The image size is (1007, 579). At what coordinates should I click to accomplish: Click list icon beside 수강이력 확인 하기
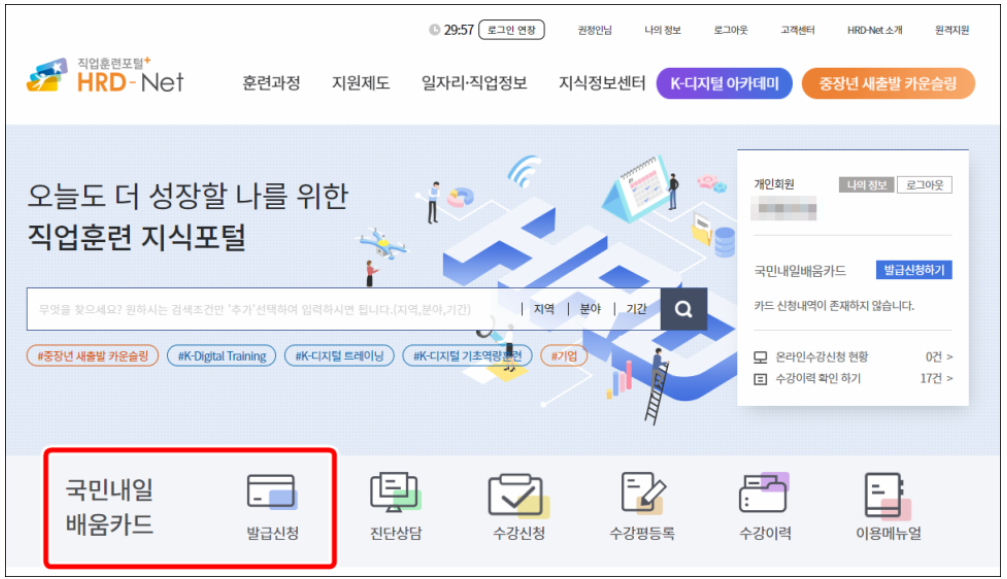pos(760,379)
